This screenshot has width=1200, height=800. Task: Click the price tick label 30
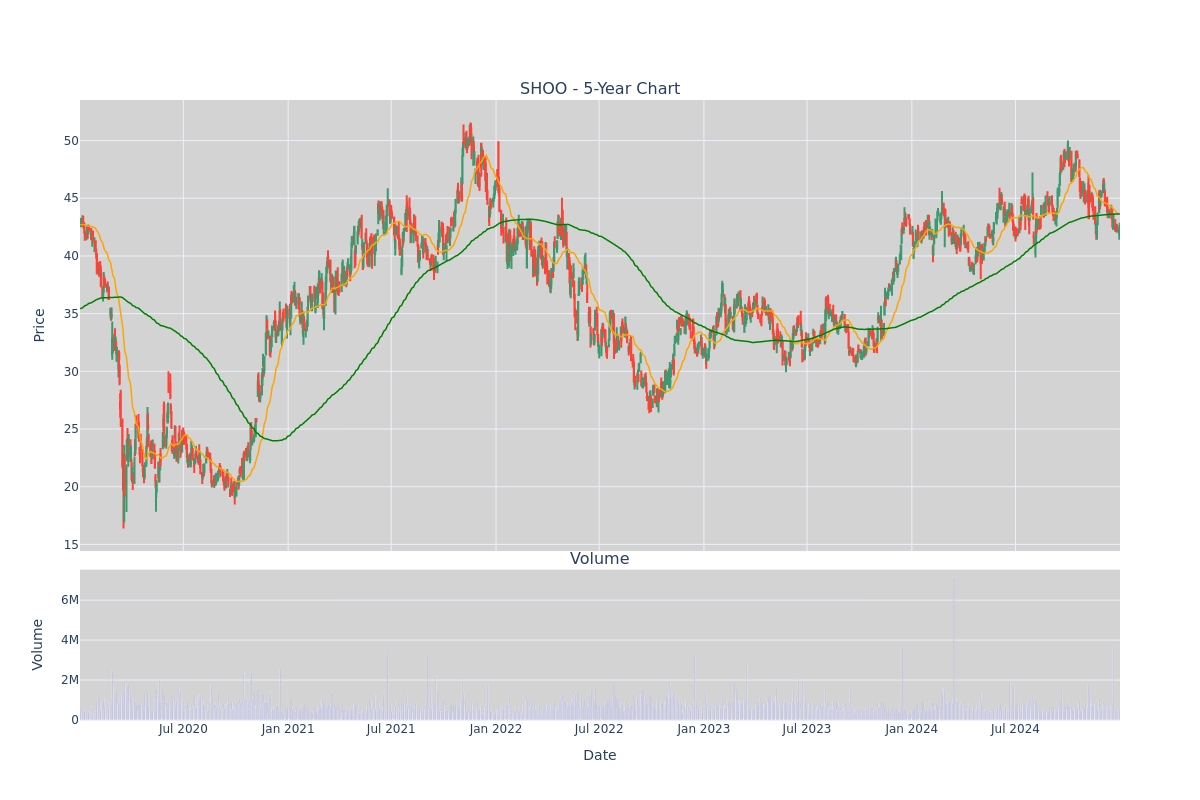click(x=71, y=372)
